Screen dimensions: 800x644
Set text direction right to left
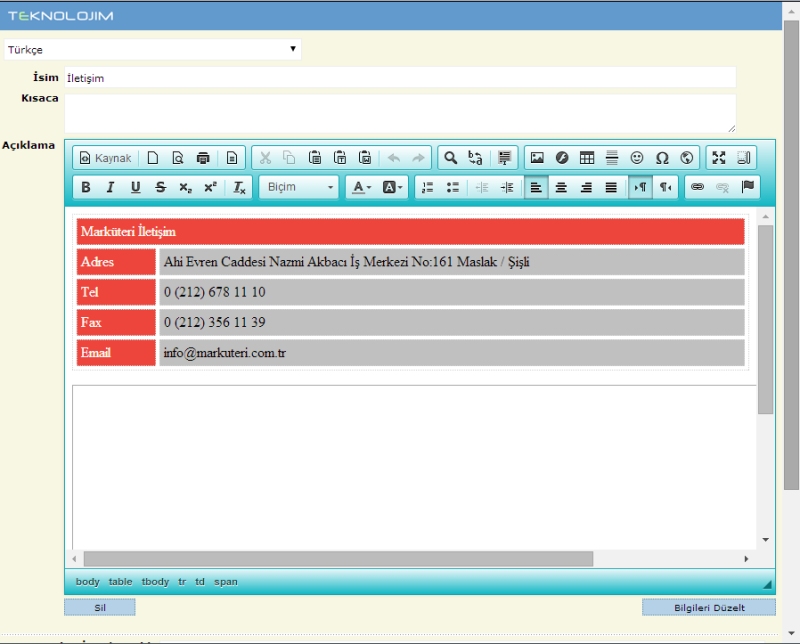665,187
